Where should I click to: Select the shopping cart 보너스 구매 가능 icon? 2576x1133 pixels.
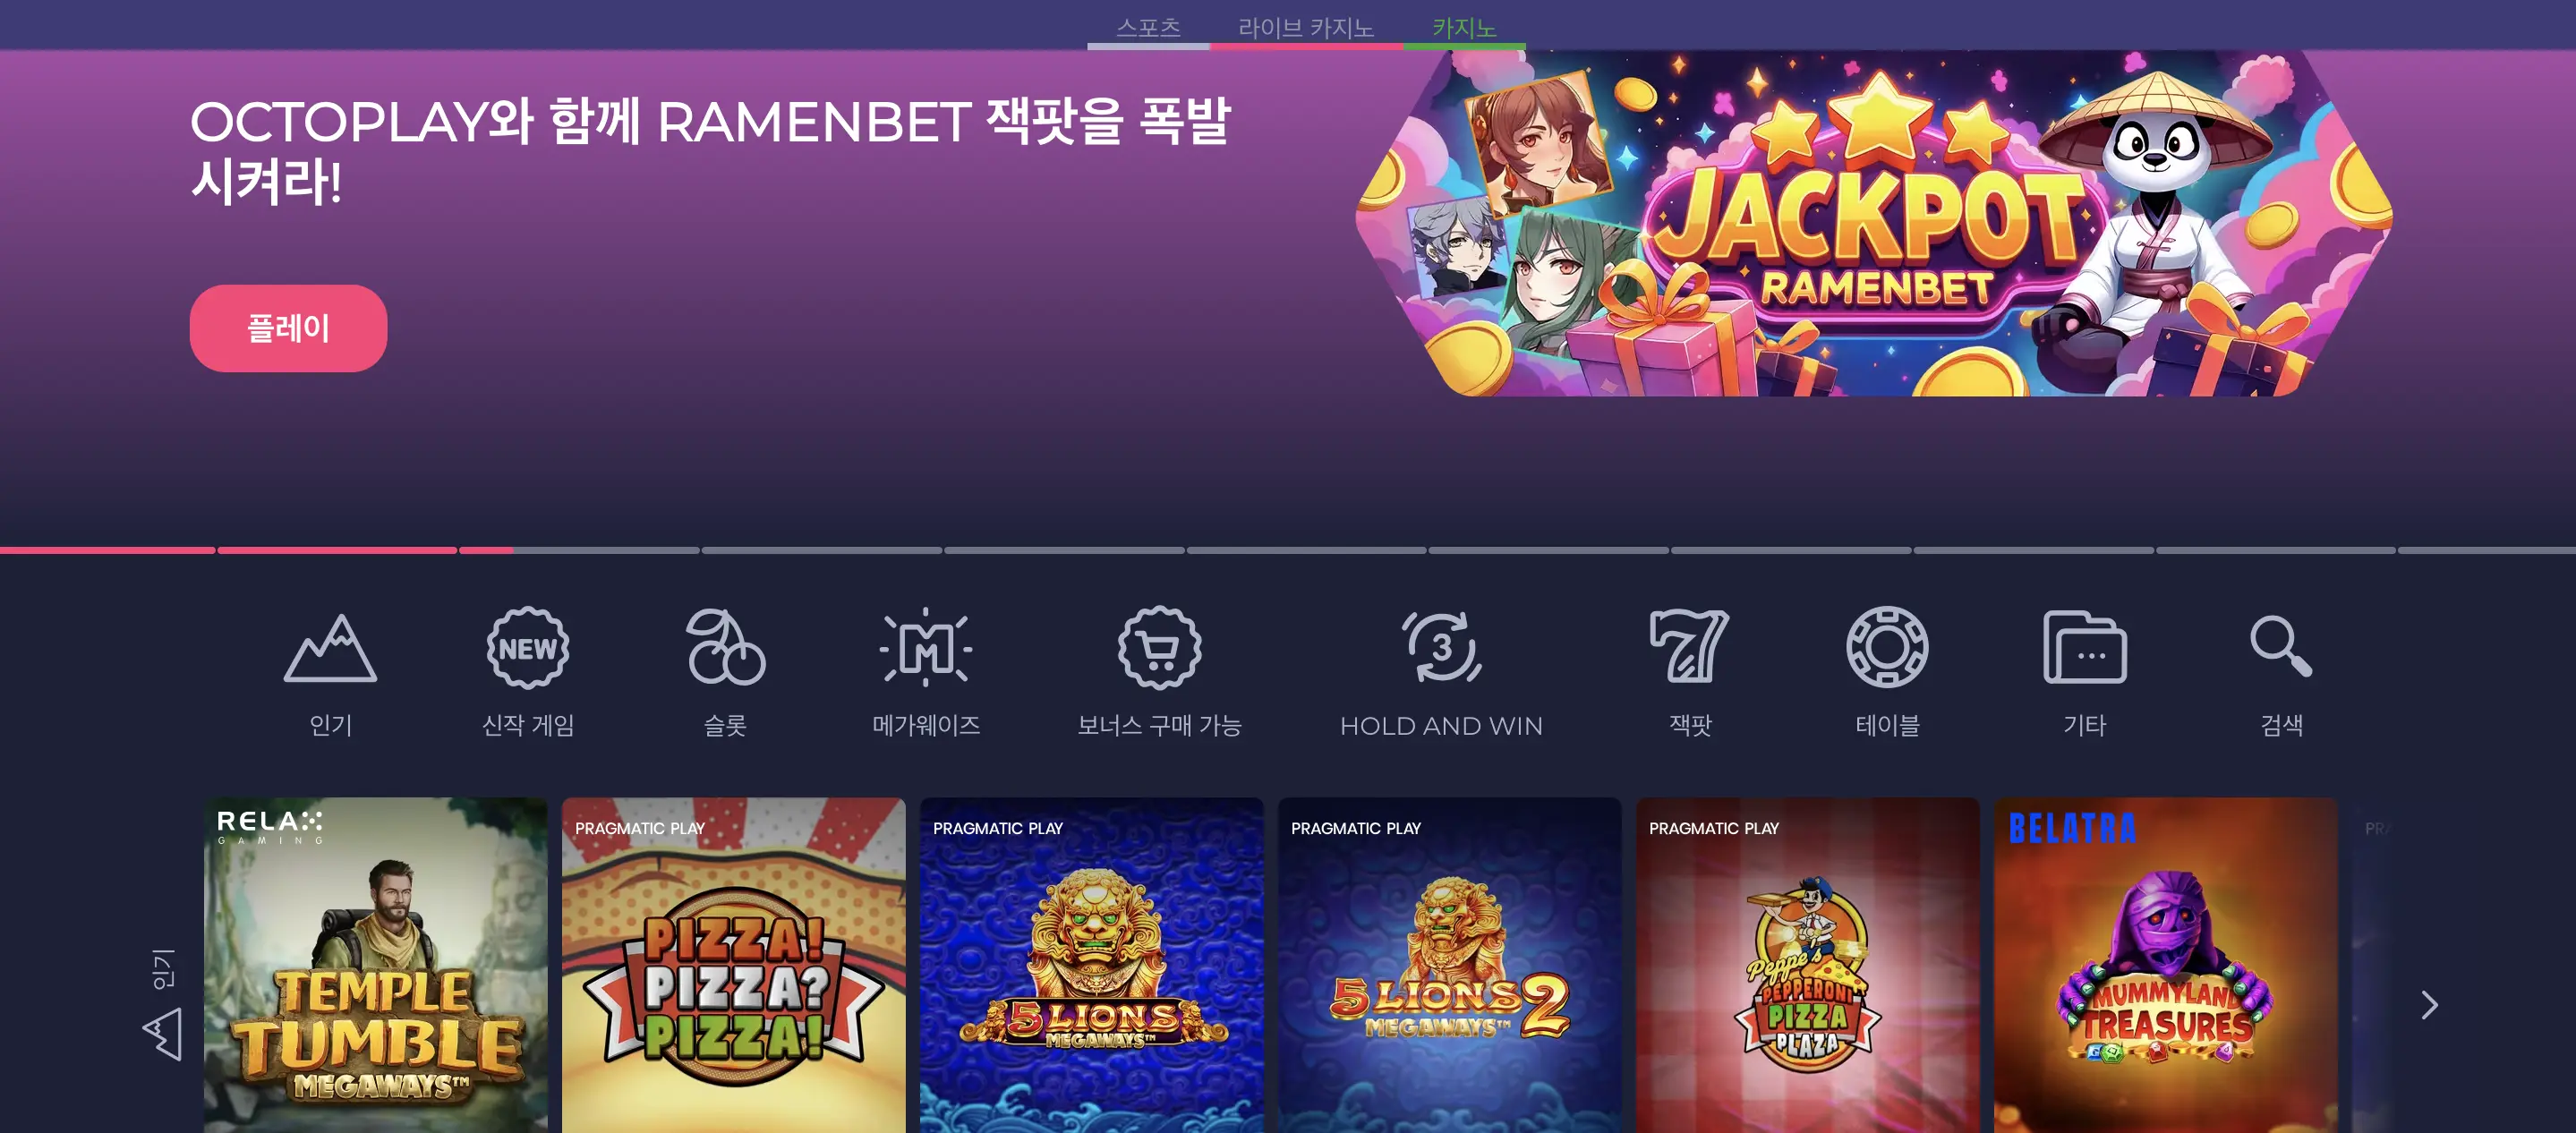[x=1159, y=648]
